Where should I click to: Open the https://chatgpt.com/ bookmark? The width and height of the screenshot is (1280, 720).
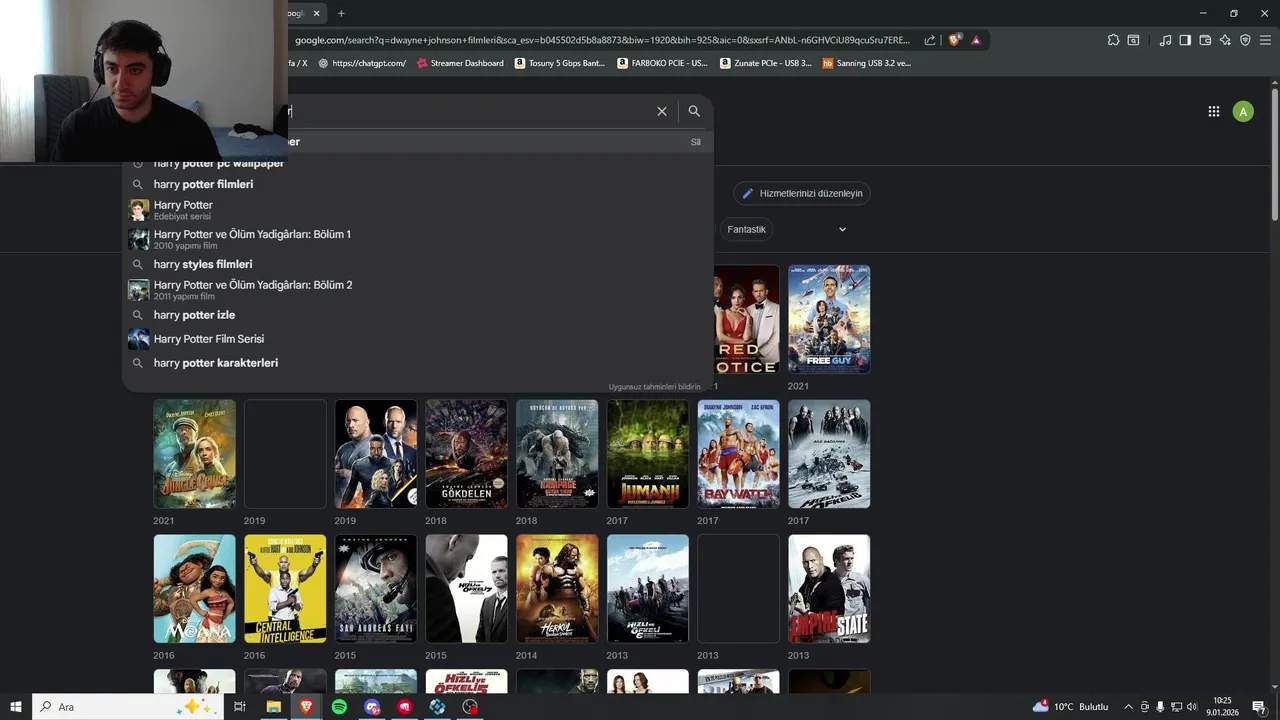362,63
